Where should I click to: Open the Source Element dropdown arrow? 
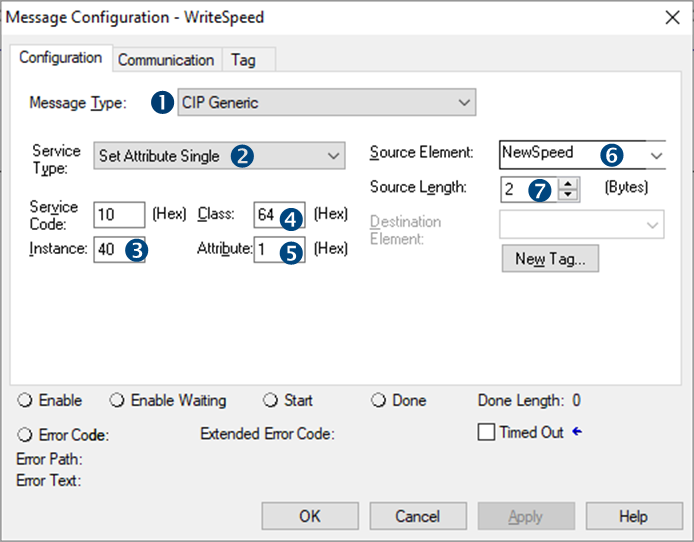pos(656,155)
